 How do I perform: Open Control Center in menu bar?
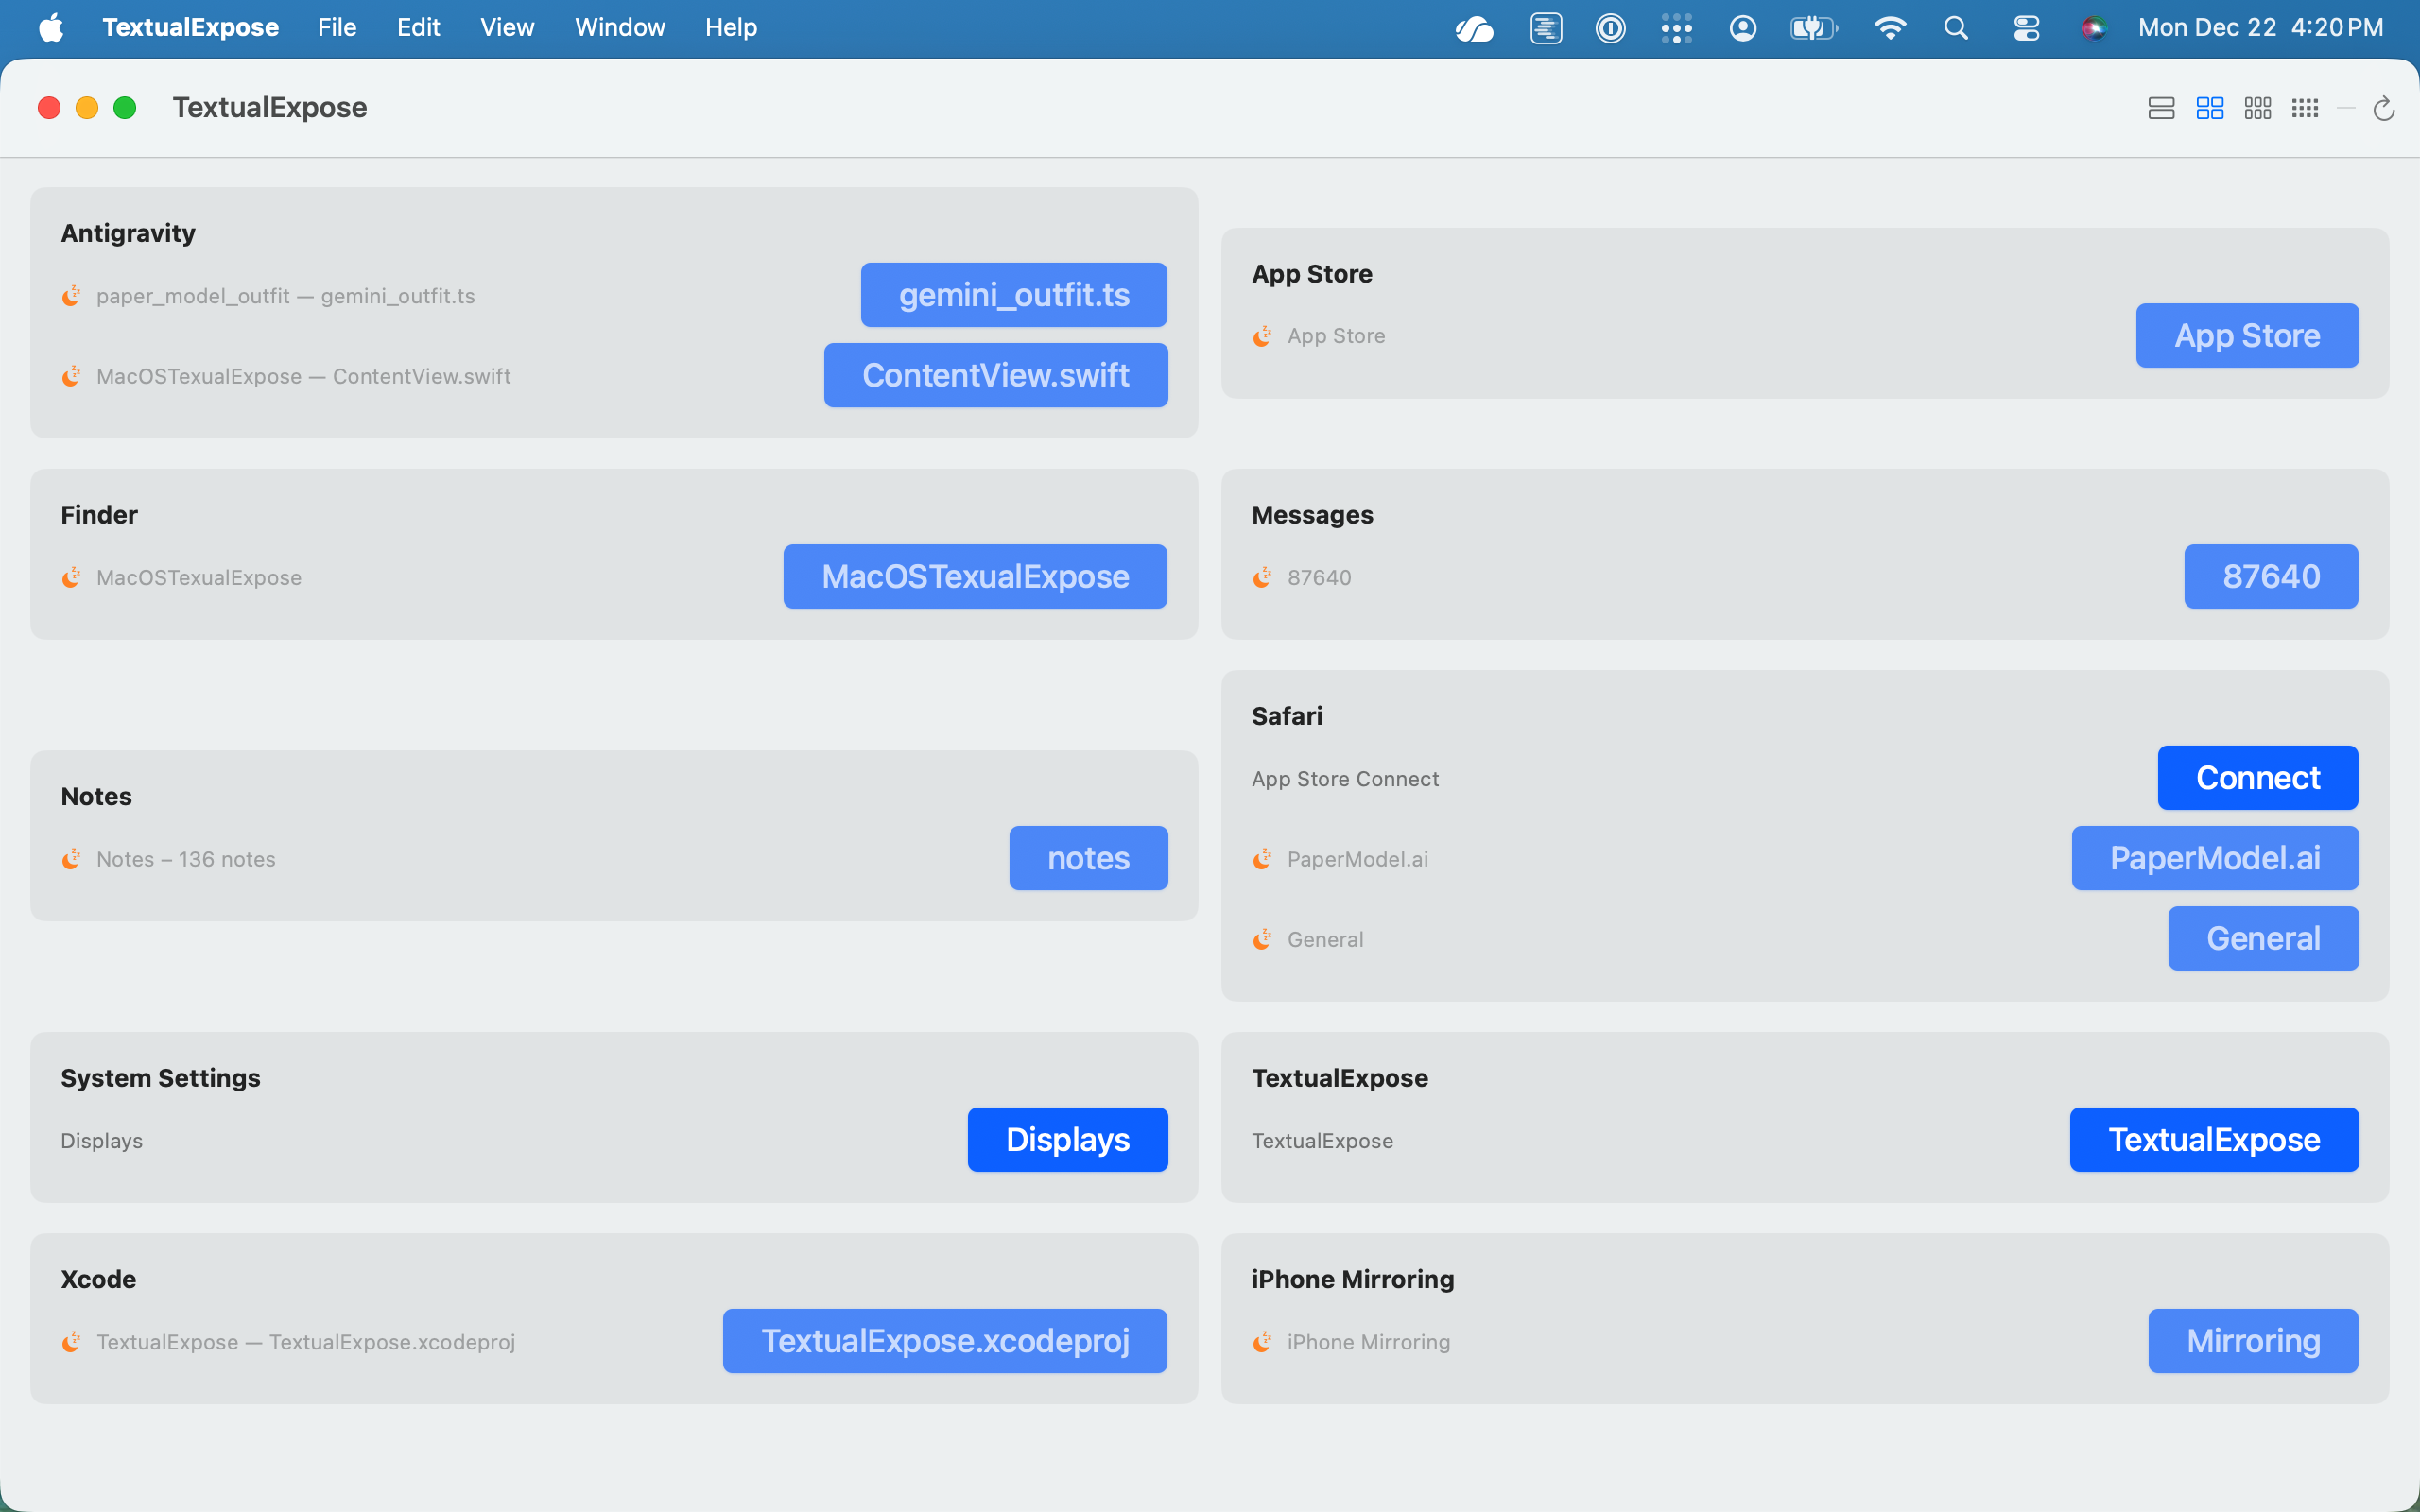click(2026, 28)
